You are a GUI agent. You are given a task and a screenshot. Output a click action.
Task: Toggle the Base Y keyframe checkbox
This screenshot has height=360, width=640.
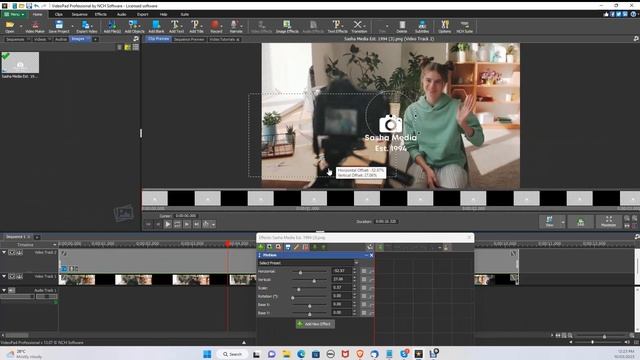tap(364, 313)
